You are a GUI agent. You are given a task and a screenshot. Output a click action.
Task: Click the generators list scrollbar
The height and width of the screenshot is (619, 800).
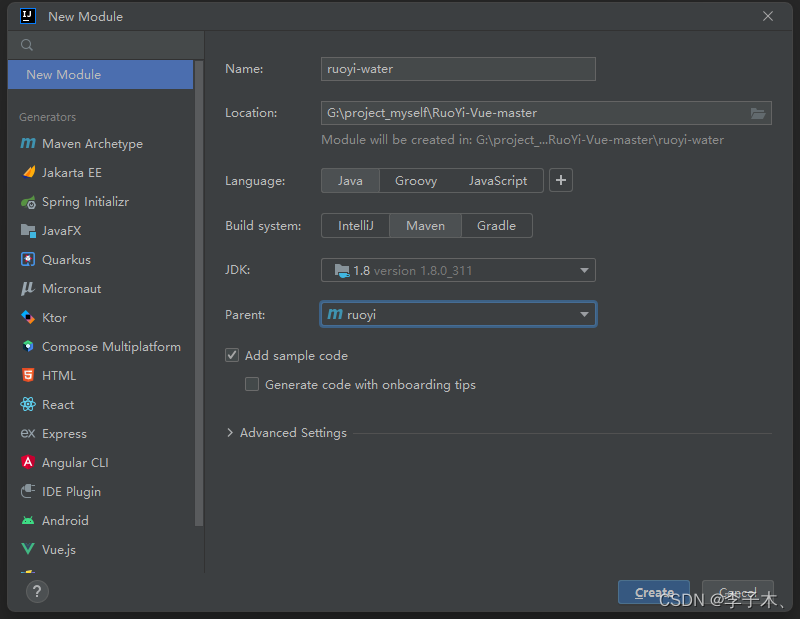(199, 293)
